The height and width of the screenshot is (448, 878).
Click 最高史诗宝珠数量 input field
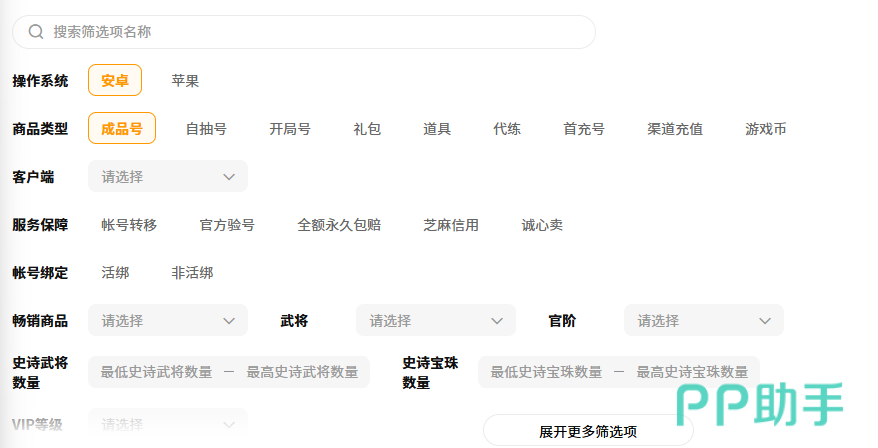coord(692,372)
